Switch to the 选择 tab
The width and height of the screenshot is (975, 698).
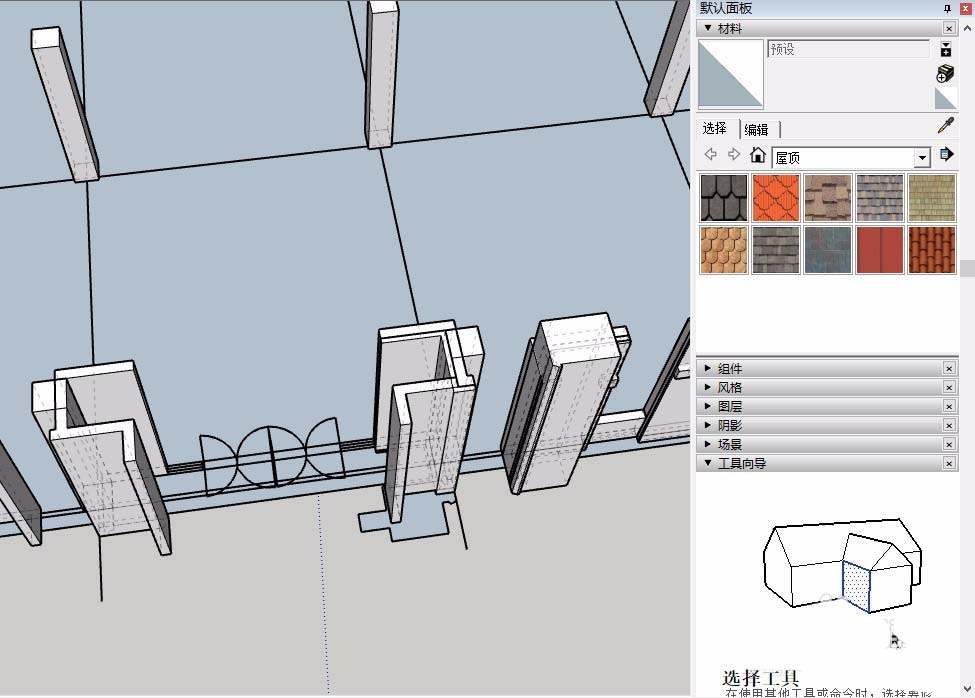tap(715, 129)
